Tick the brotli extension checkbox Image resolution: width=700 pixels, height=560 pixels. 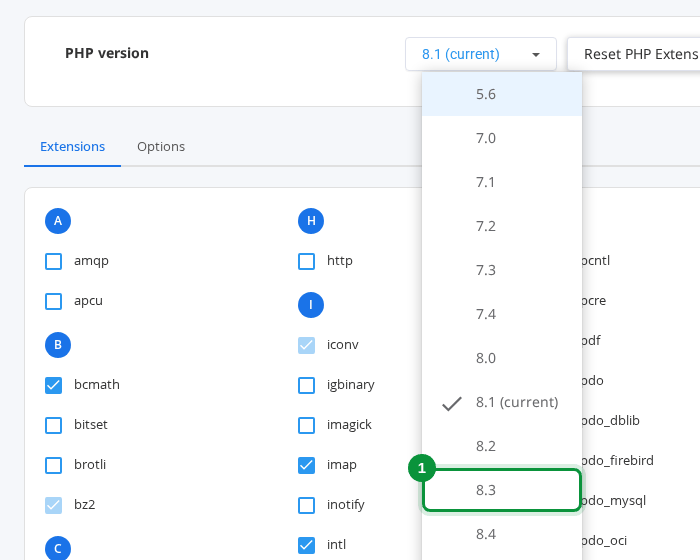click(x=54, y=465)
